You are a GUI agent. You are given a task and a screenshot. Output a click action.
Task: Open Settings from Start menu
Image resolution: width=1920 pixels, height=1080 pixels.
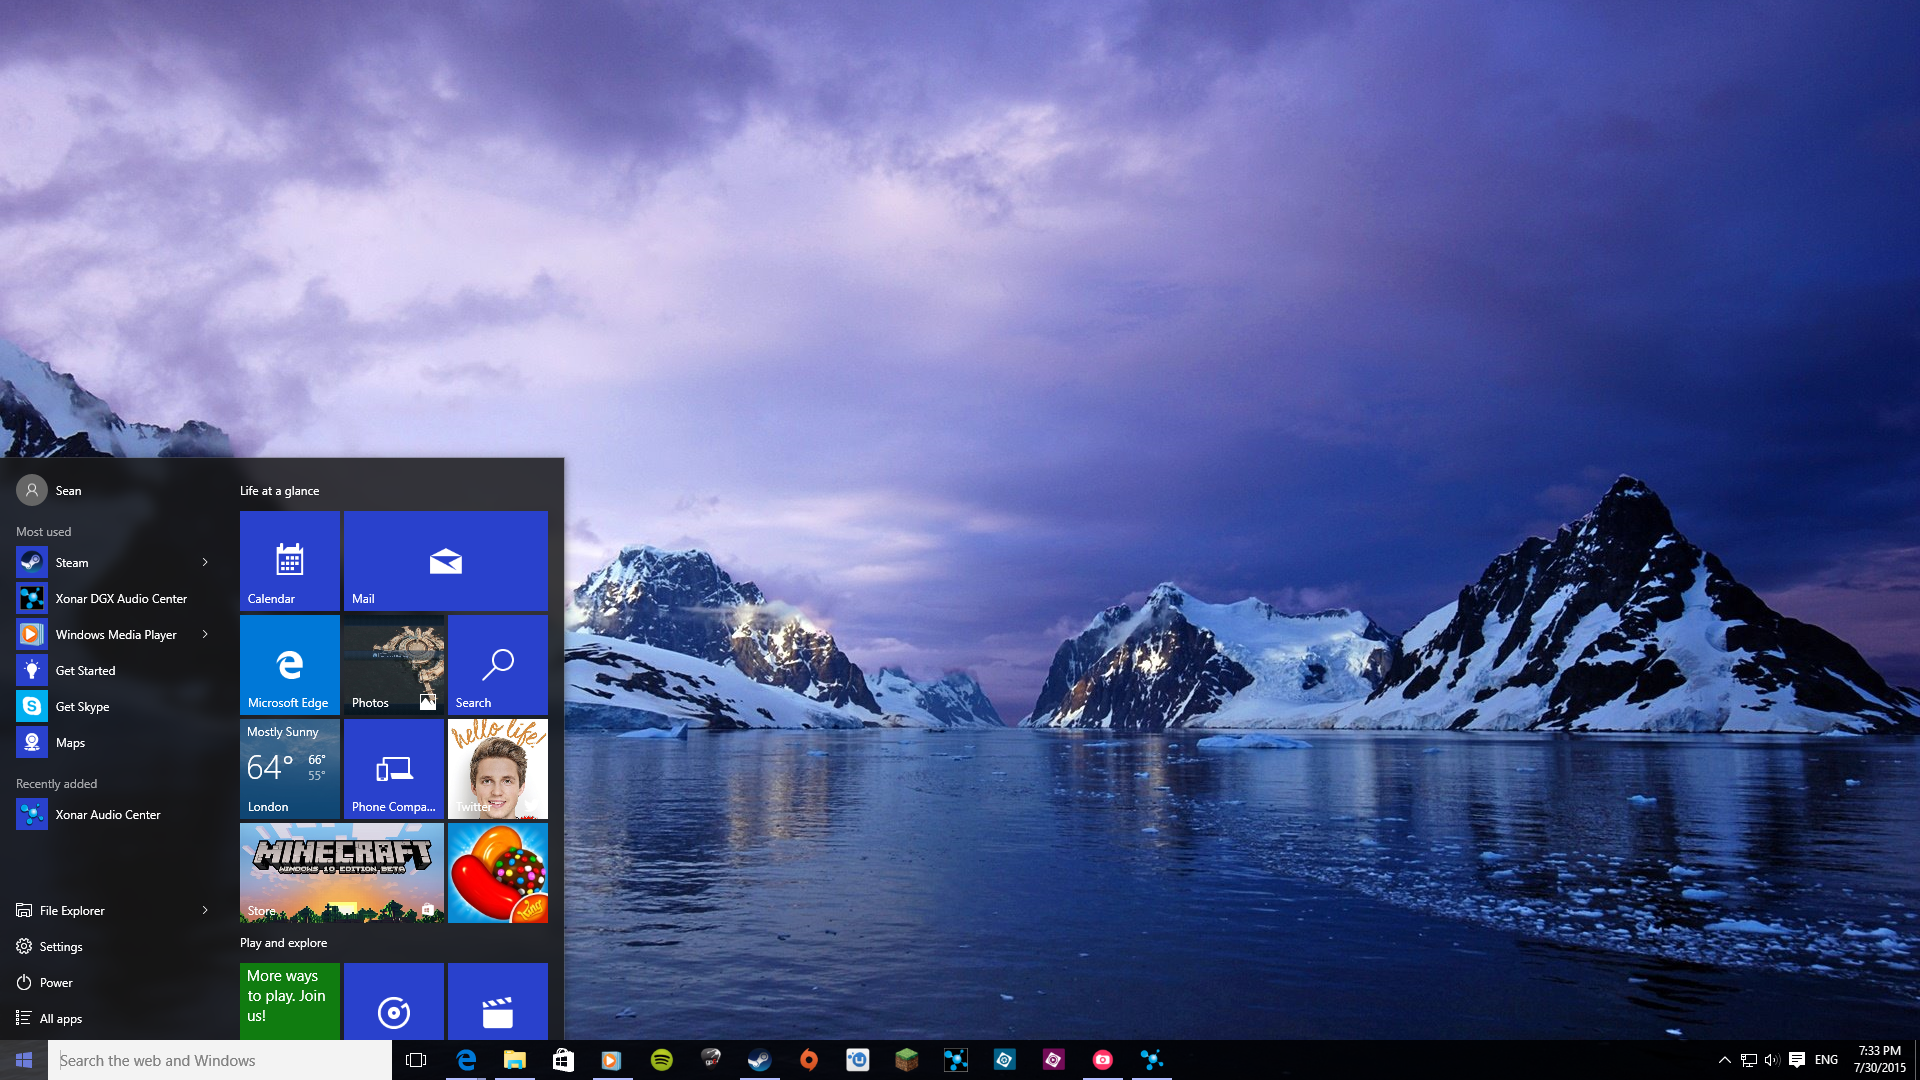(61, 945)
